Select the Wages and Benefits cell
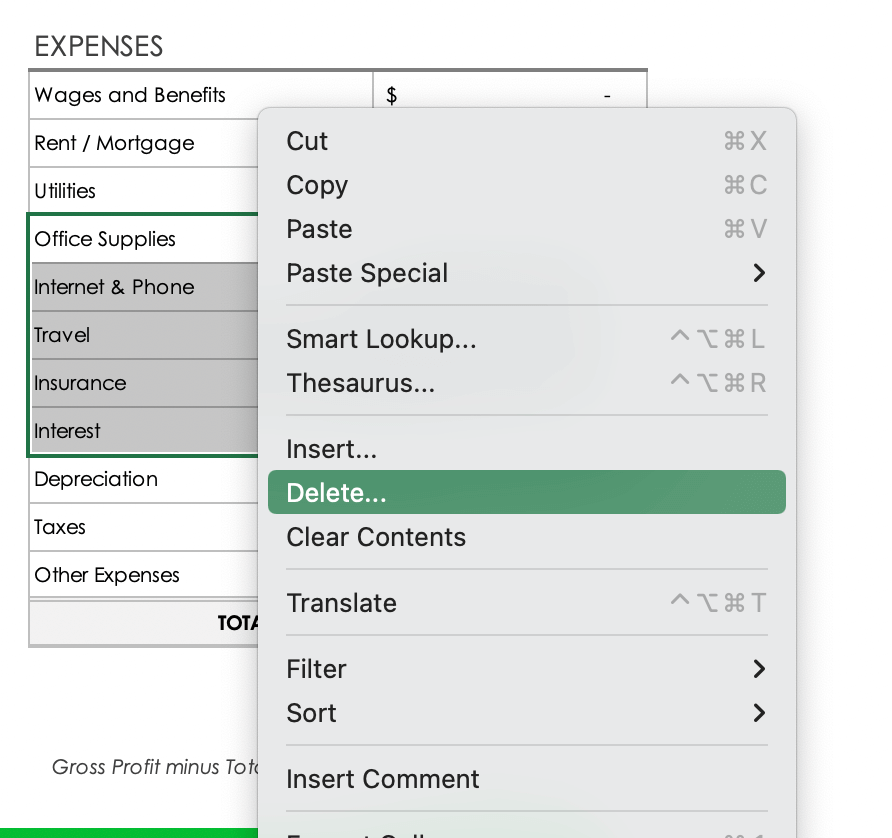Screen dimensions: 892x838 pos(130,95)
